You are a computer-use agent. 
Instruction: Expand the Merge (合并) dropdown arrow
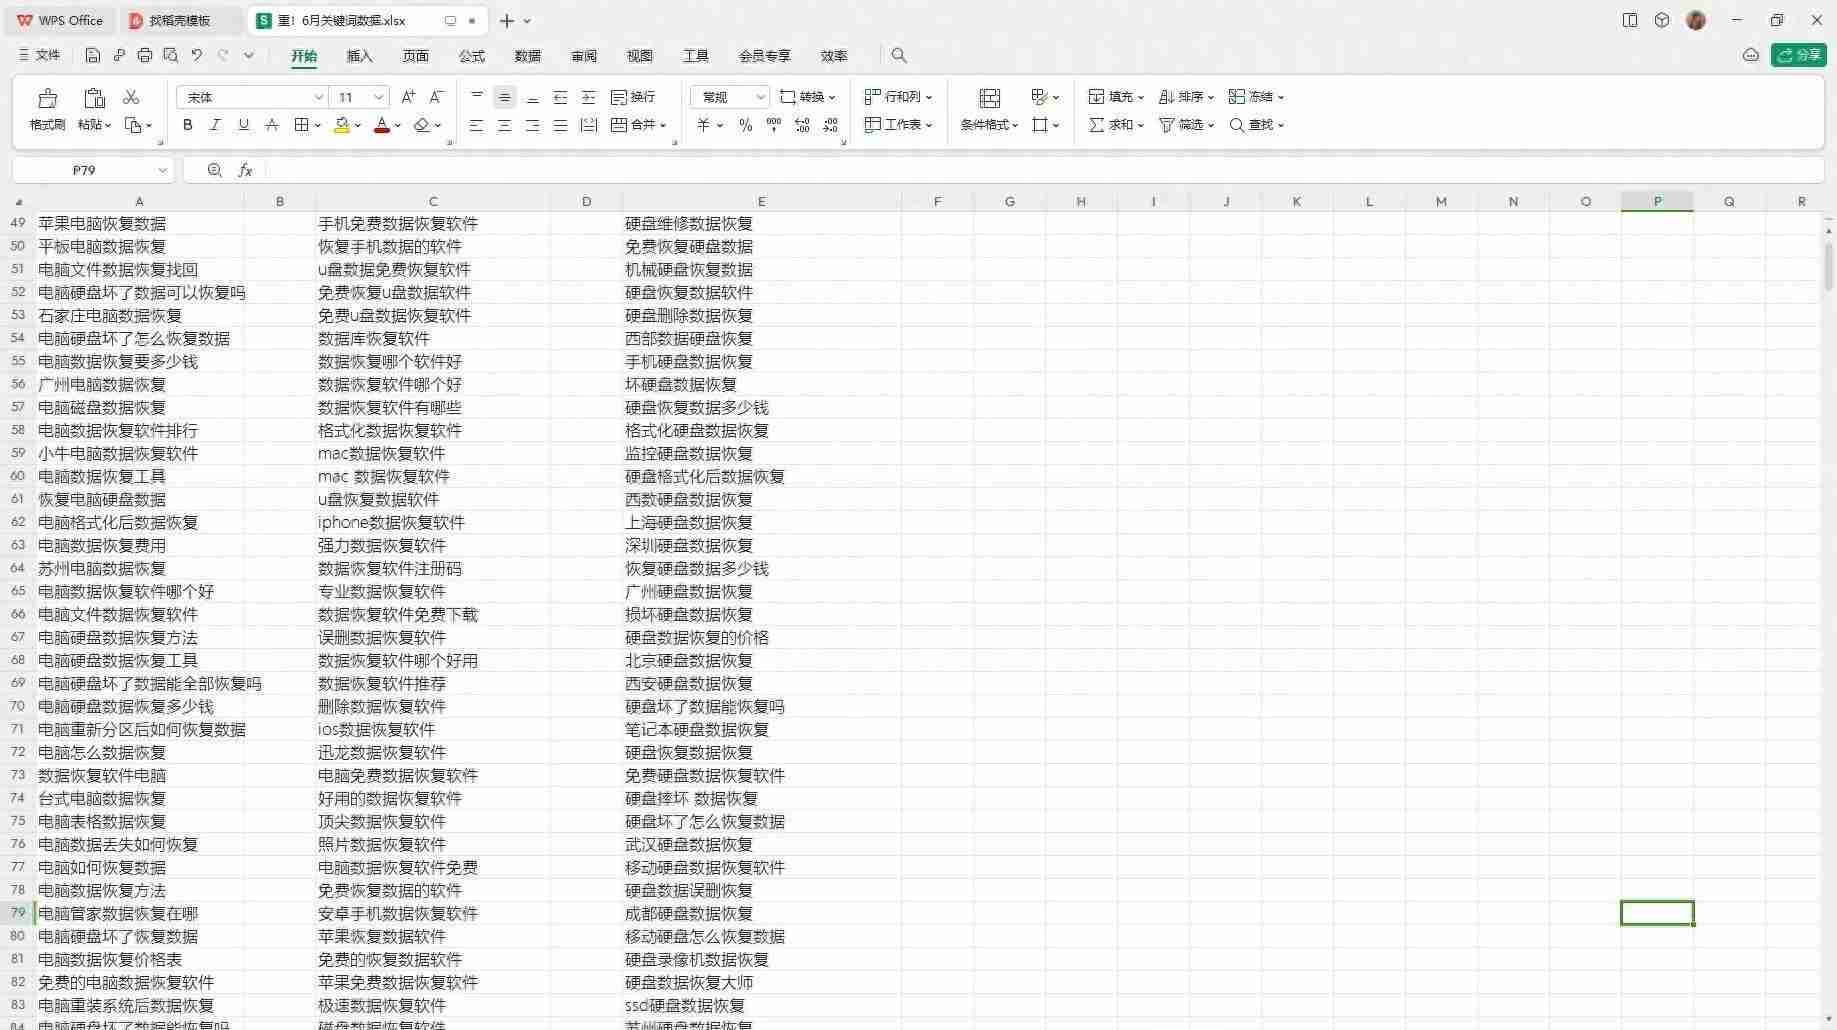tap(663, 126)
